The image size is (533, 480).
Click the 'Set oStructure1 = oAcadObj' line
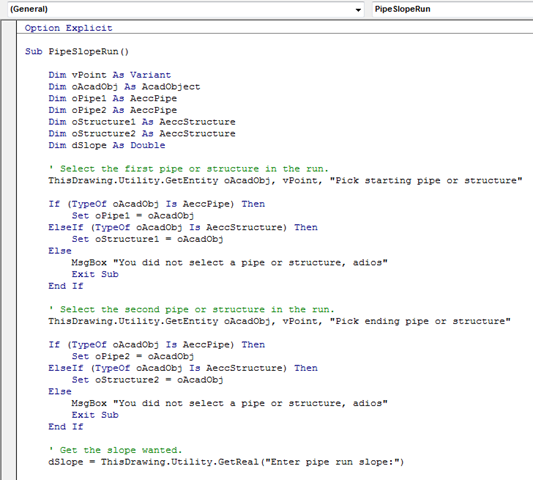[148, 239]
